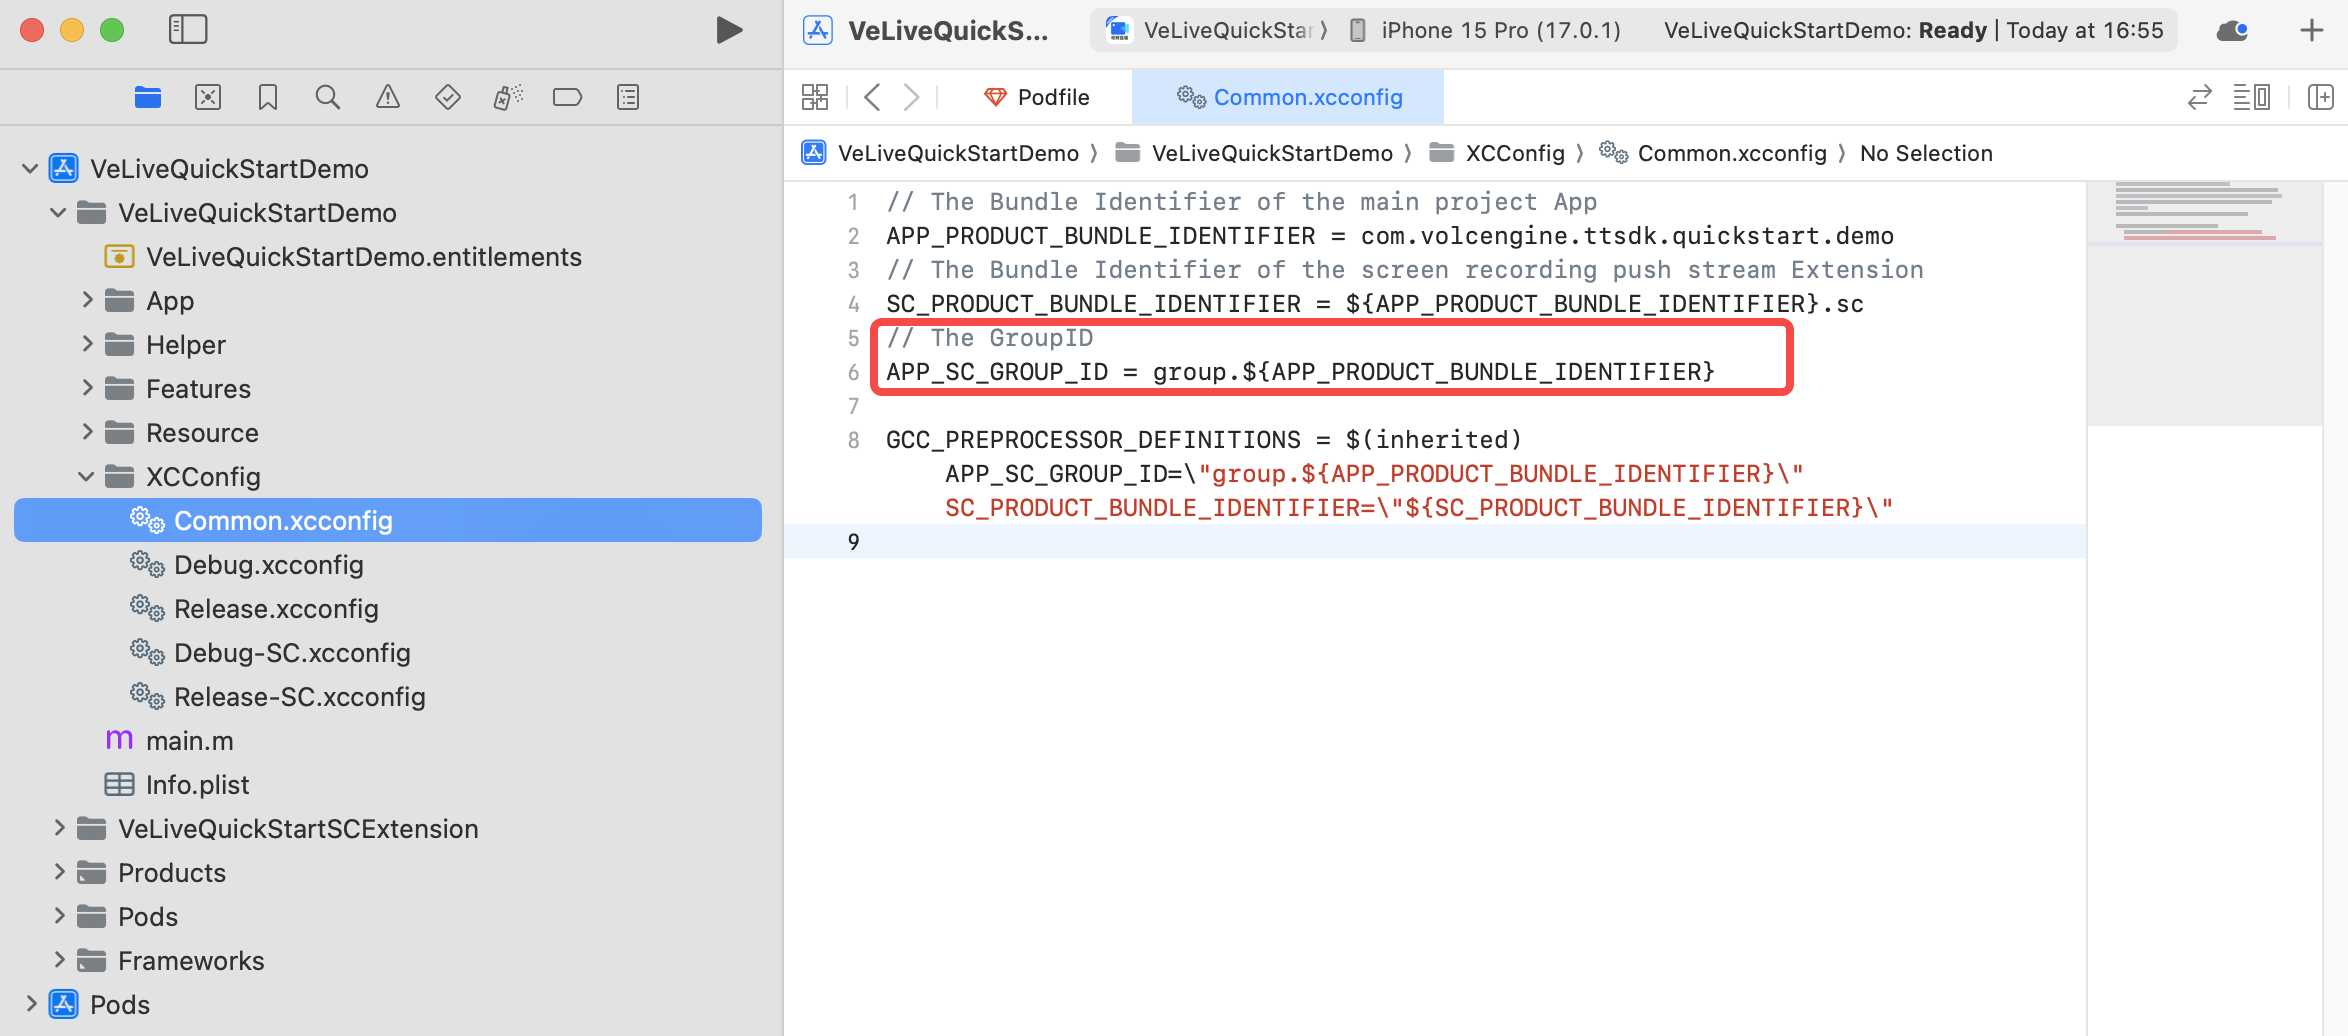
Task: Open the Report navigator icon
Action: tap(628, 97)
